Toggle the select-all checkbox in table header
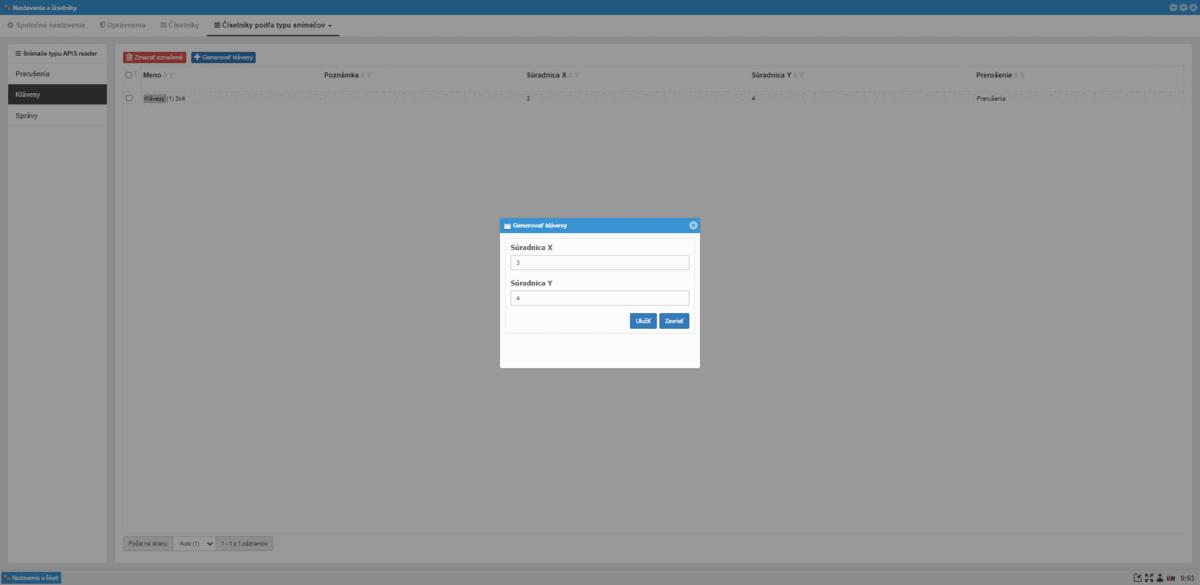1200x585 pixels. [129, 75]
